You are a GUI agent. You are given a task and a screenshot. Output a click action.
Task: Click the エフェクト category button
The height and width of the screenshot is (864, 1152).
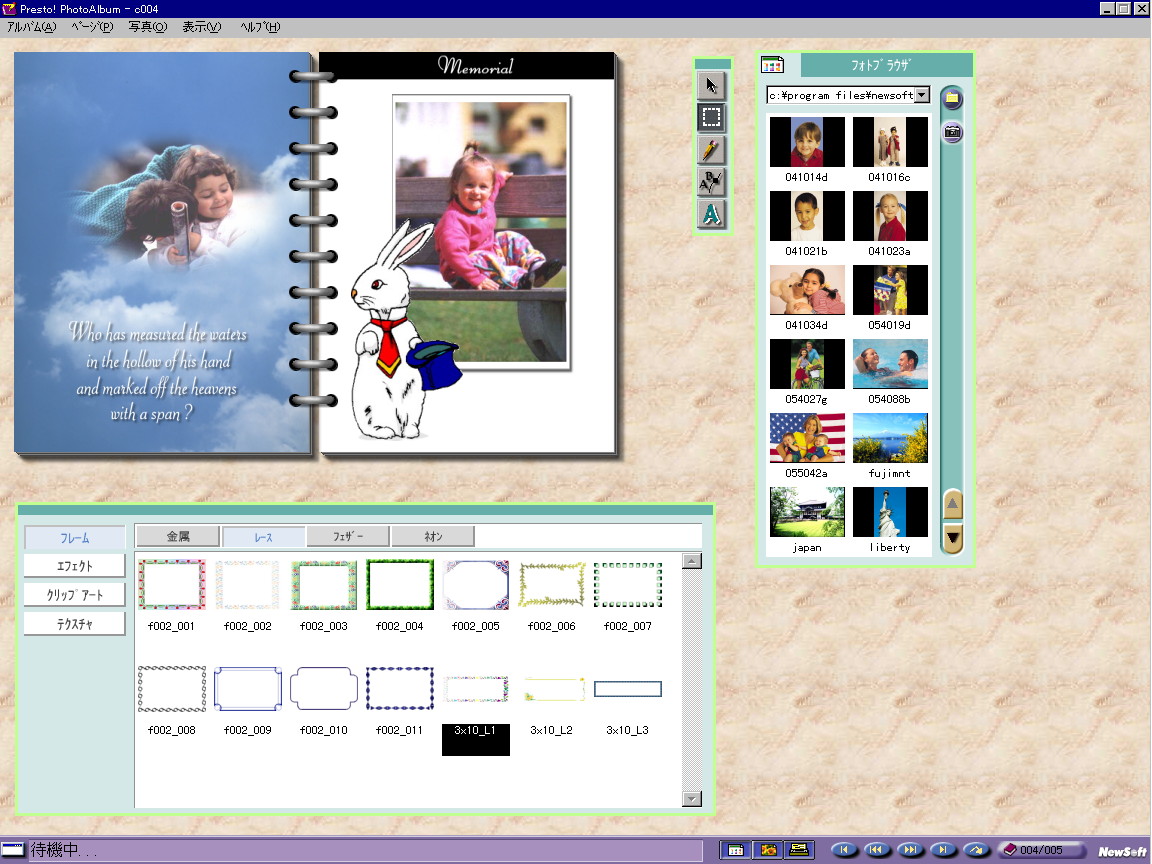(74, 566)
